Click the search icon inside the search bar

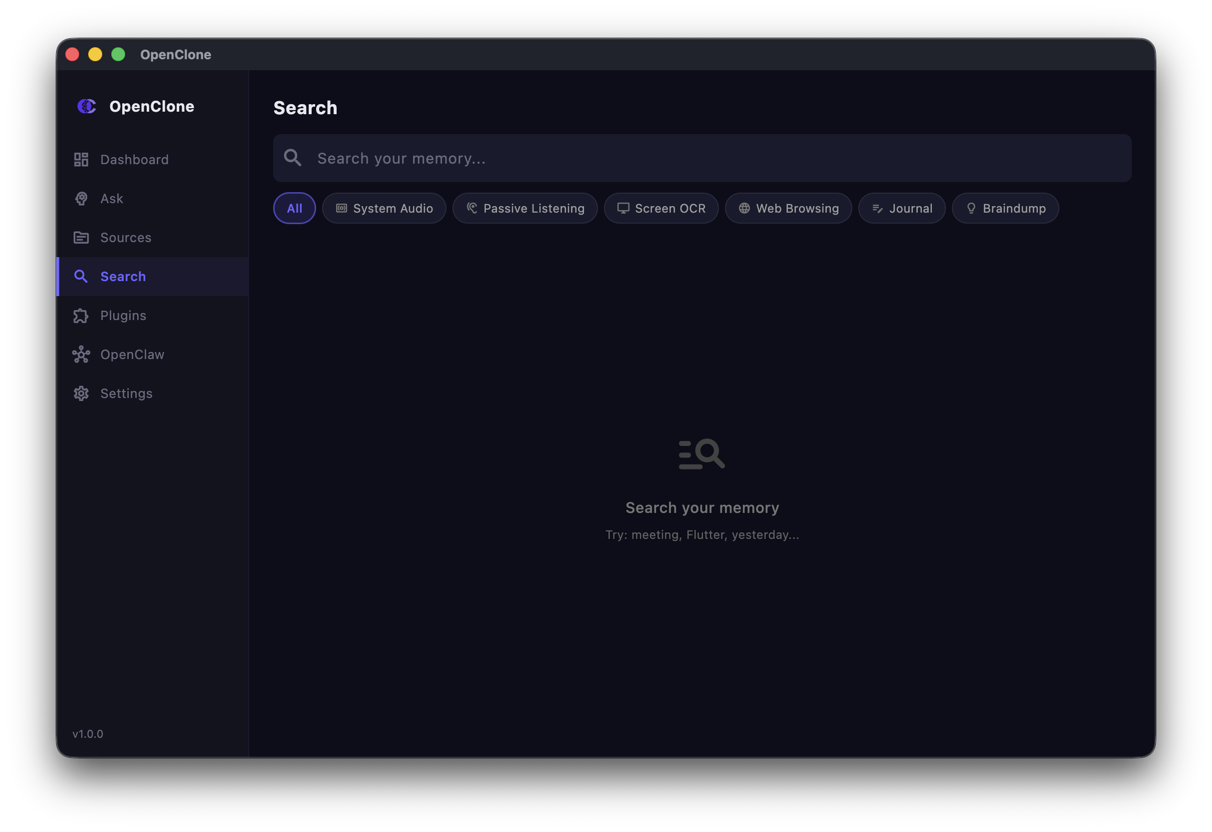(292, 157)
